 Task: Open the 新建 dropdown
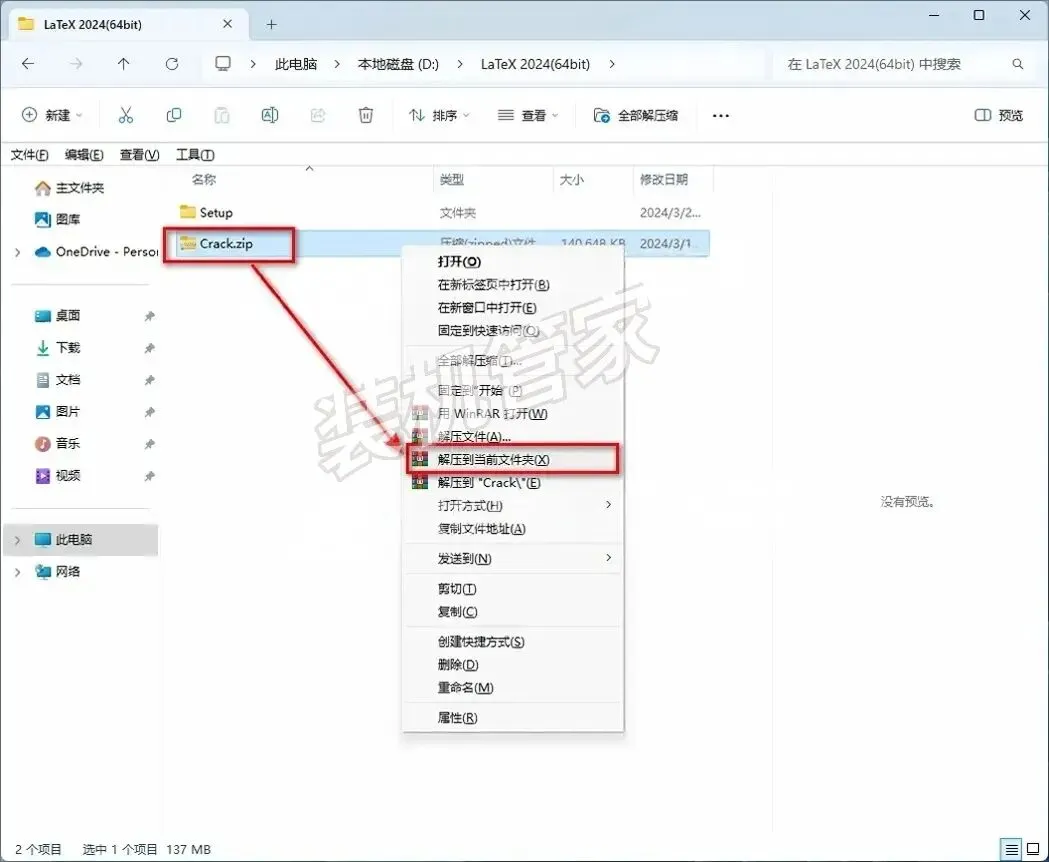coord(52,115)
